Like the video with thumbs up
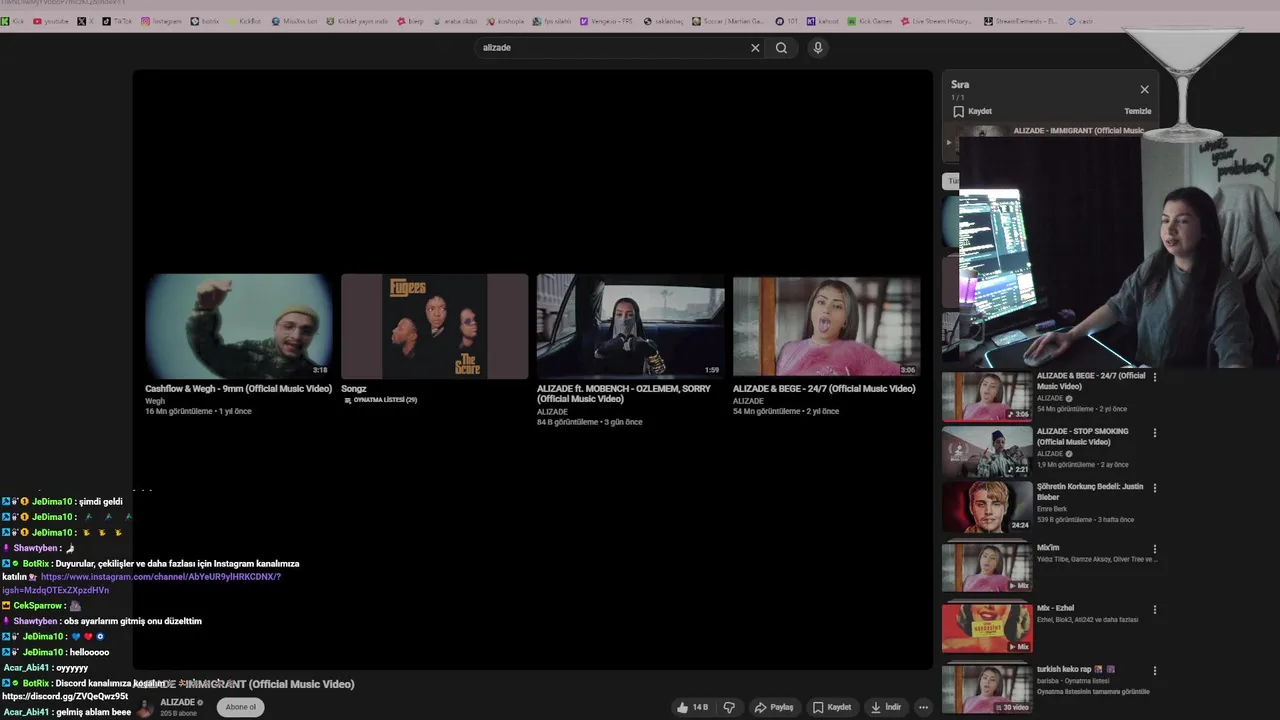Viewport: 1280px width, 720px height. [692, 707]
